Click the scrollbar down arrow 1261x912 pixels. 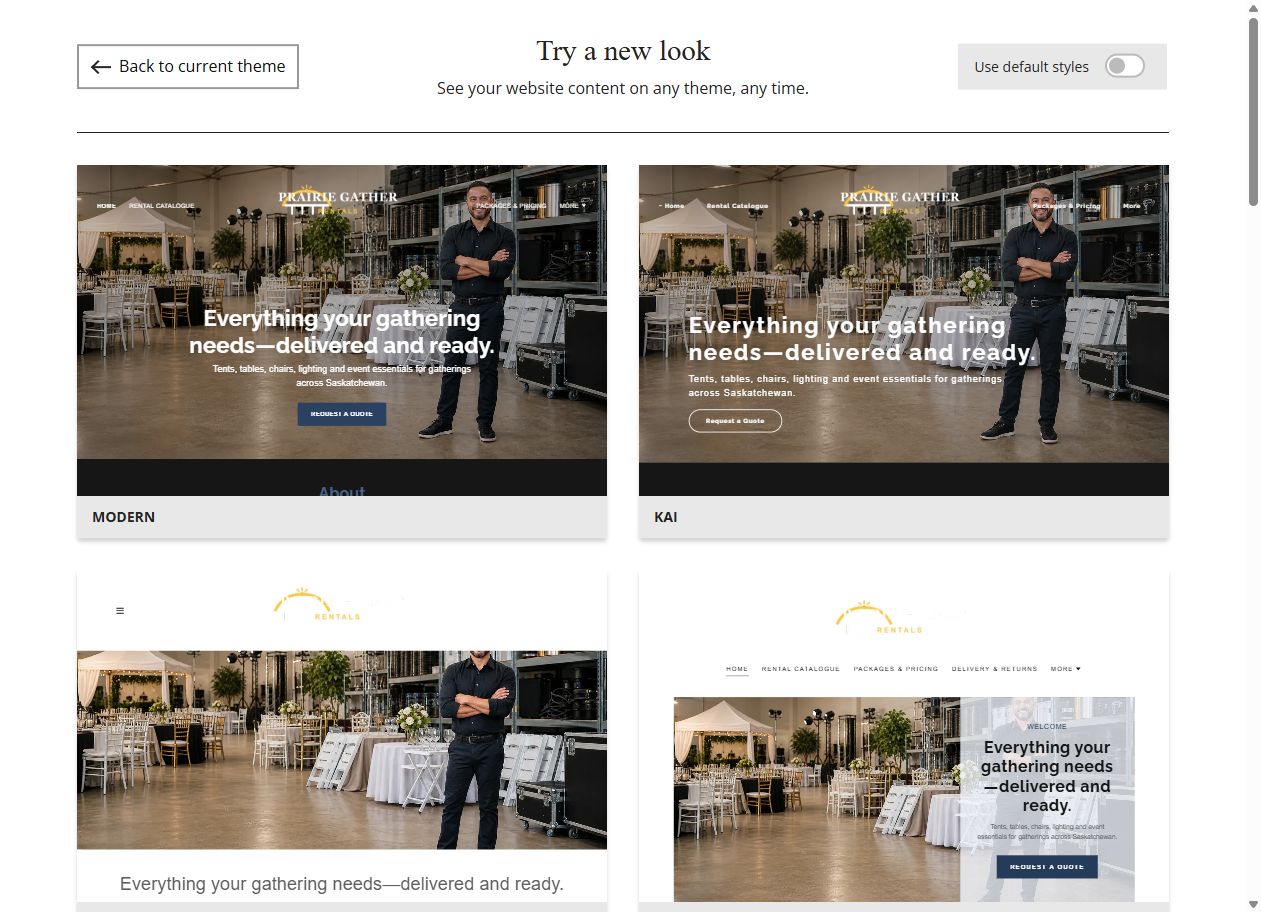[1253, 905]
